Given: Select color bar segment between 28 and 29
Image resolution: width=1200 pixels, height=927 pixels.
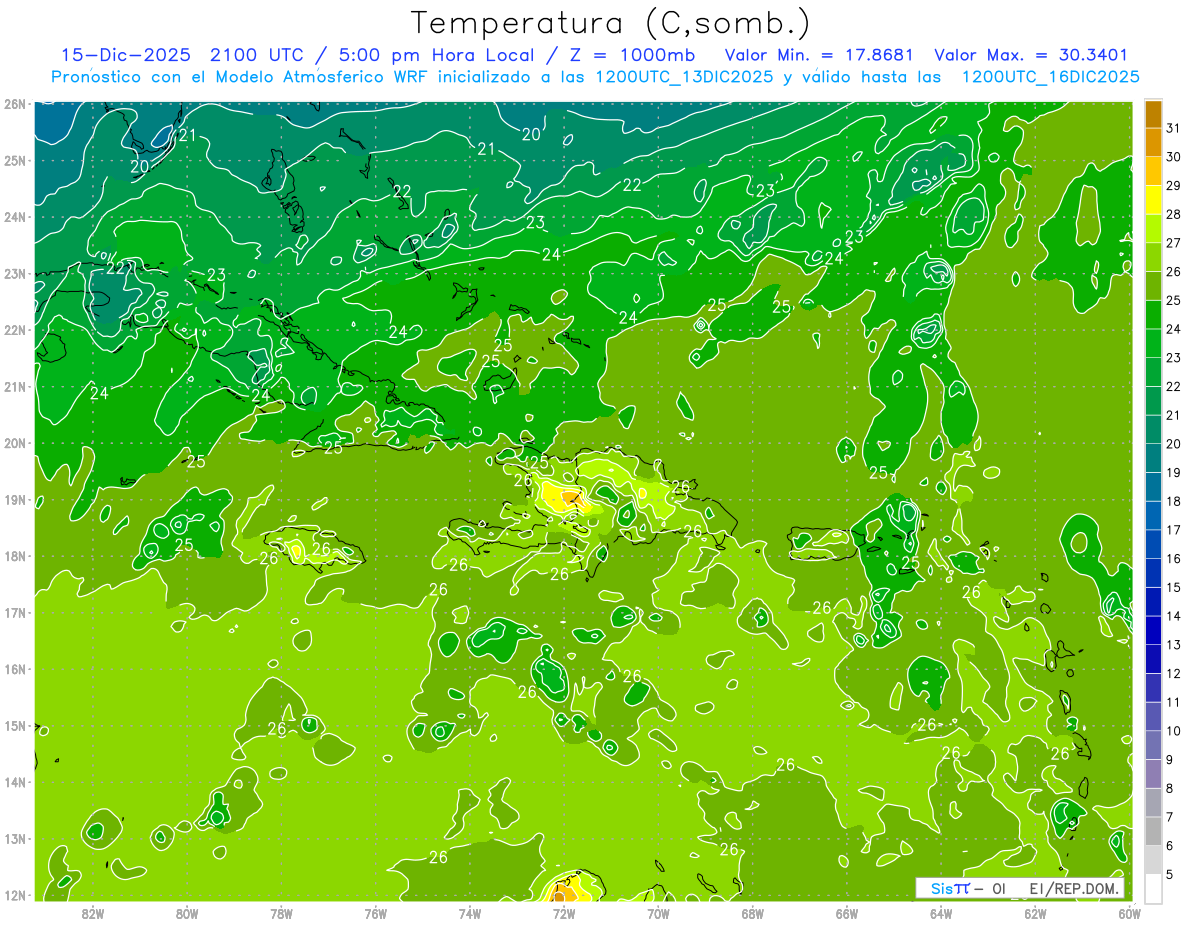Looking at the screenshot, I should (x=1153, y=200).
